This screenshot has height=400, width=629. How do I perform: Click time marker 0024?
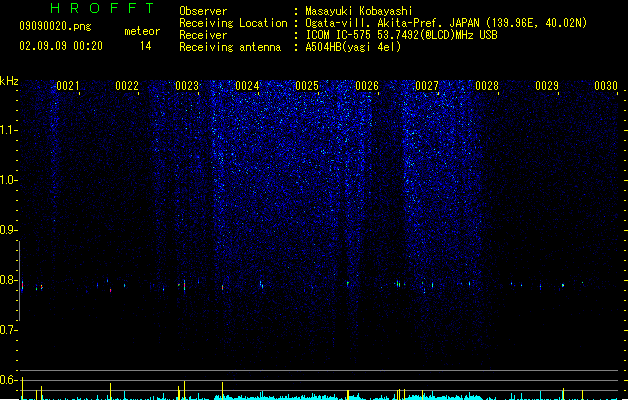(248, 86)
